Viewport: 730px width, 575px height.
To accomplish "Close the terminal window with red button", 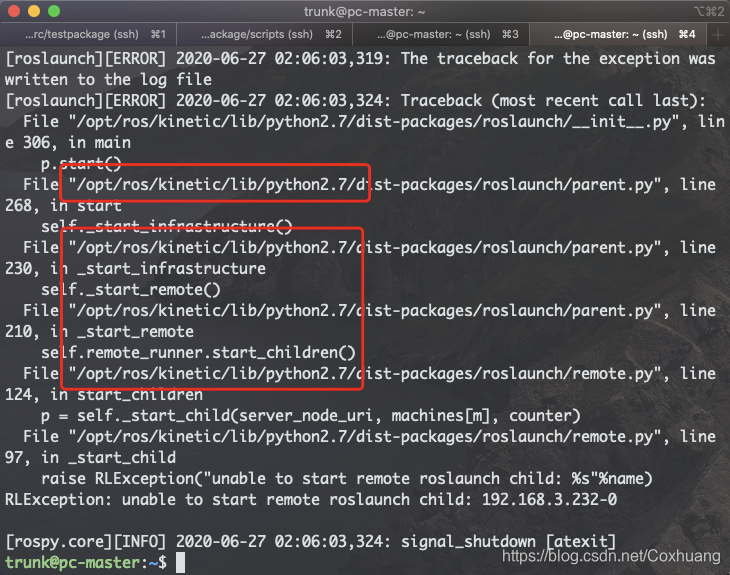I will coord(14,11).
